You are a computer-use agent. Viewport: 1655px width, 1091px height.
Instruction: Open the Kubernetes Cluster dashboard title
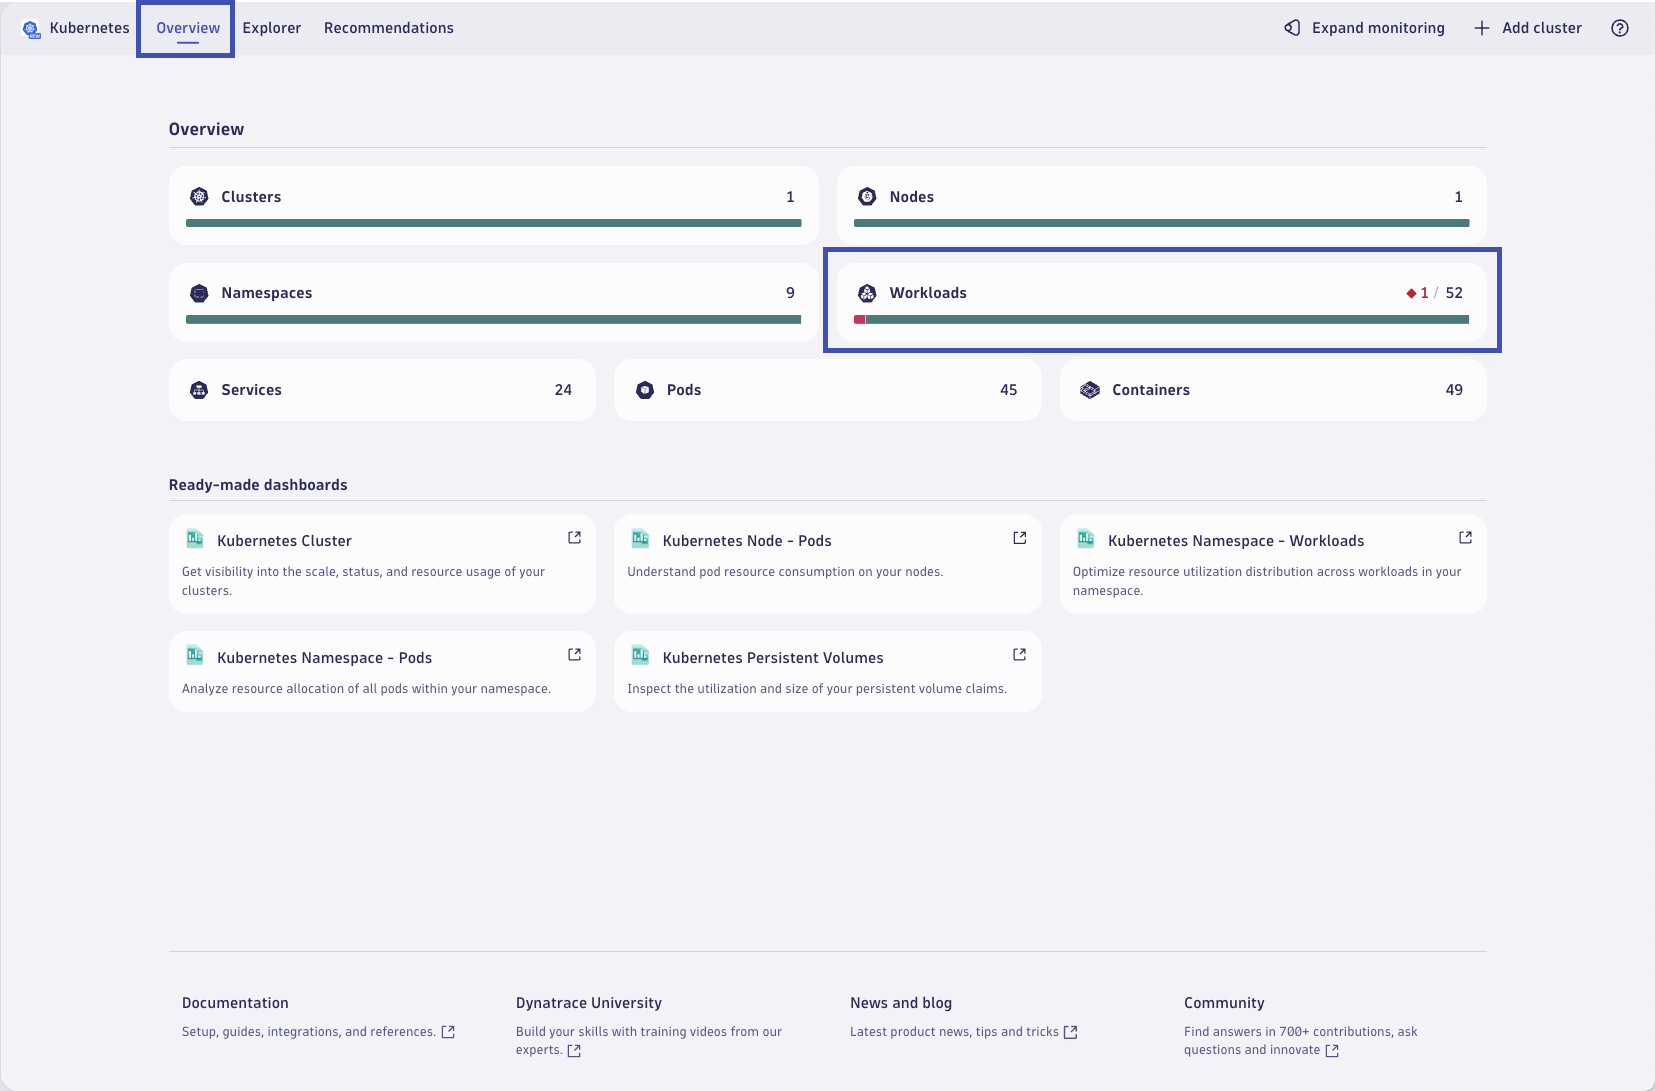click(284, 541)
